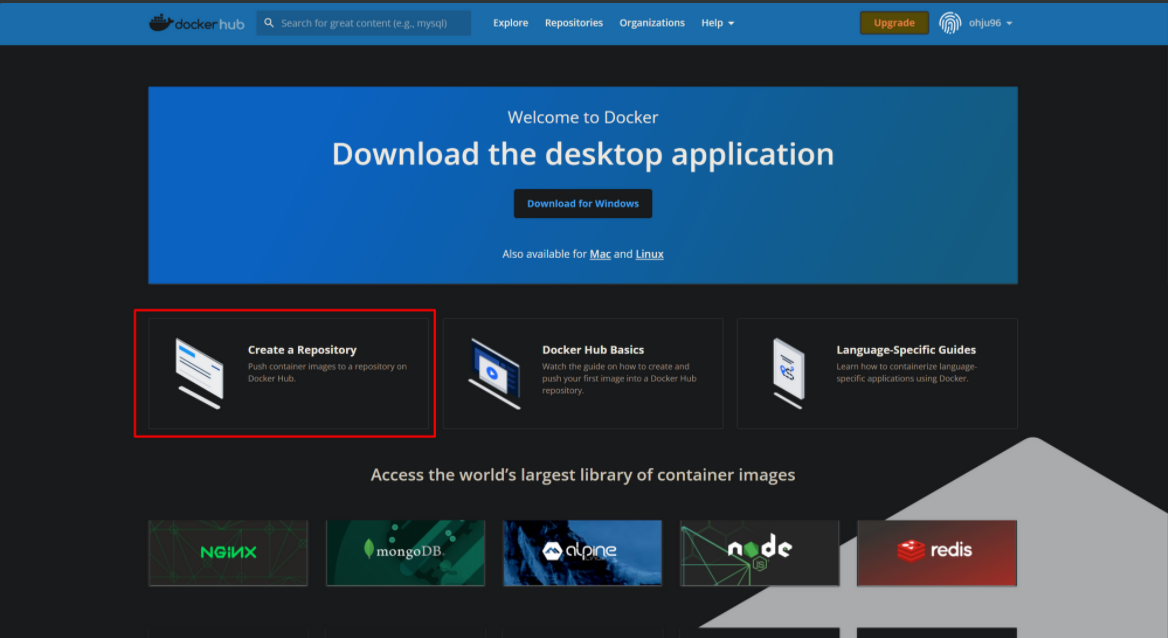Click "Learn how to containerize" description text
Viewport: 1168px width, 638px height.
tap(907, 372)
